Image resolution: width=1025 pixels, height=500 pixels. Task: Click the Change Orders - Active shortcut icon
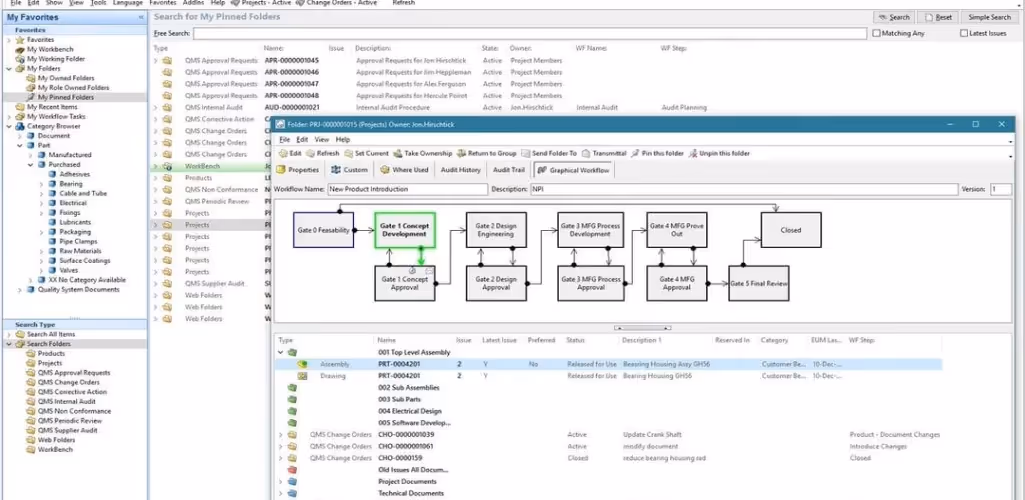300,3
